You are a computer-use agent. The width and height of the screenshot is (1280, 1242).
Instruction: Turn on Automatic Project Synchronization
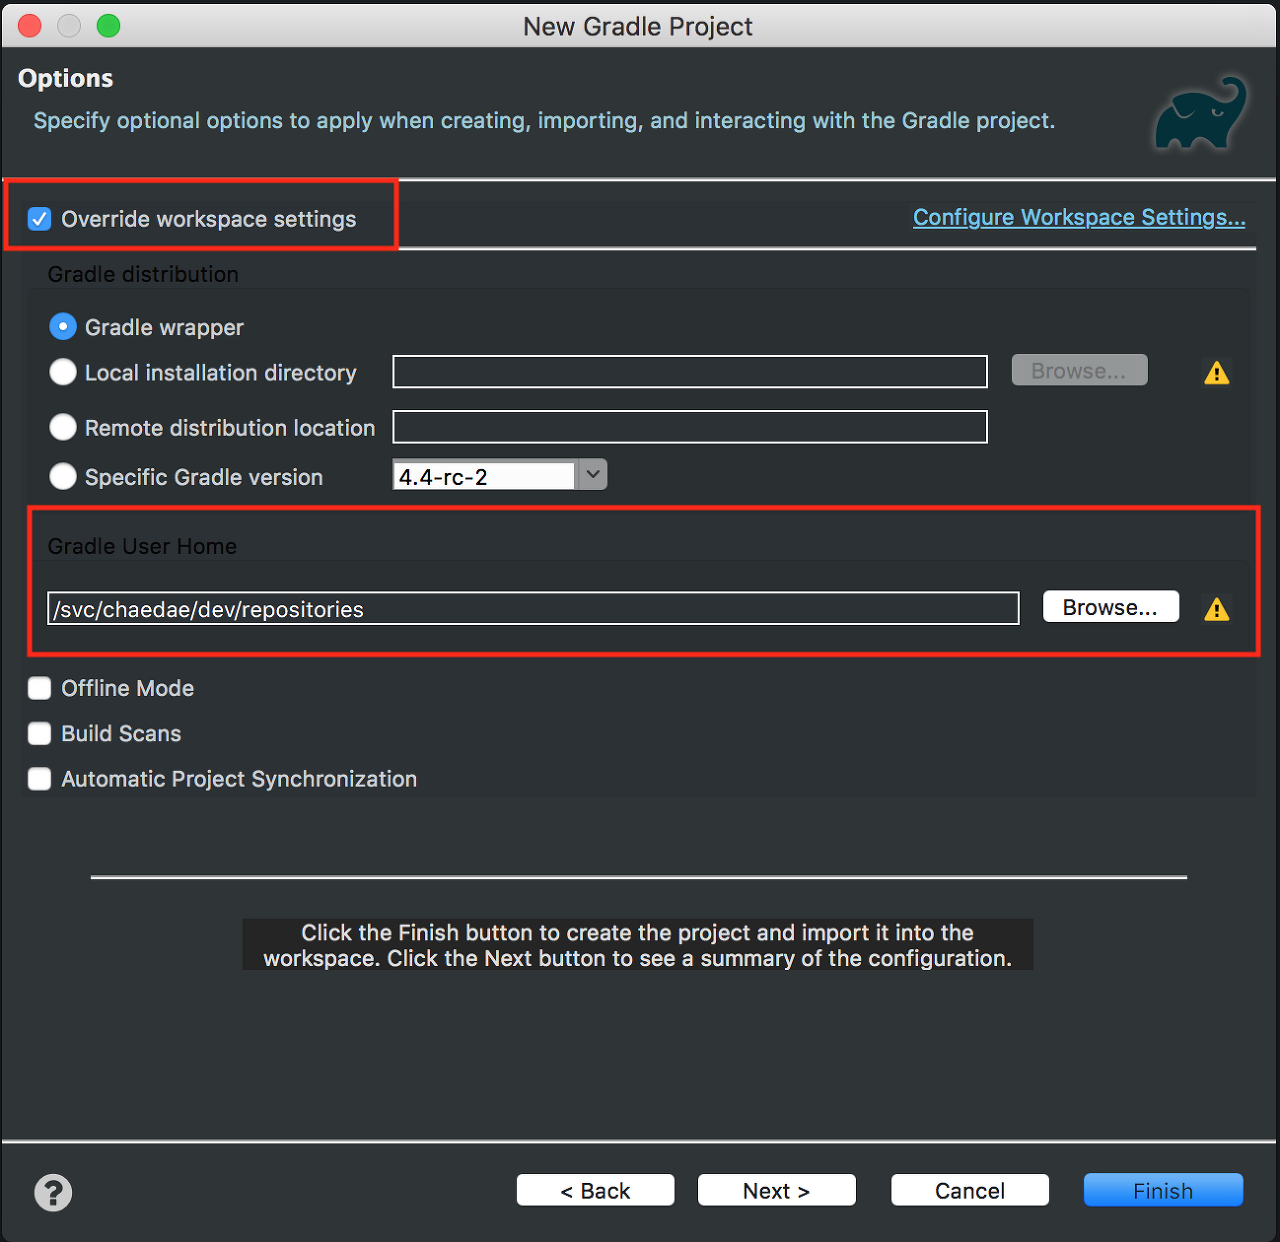coord(40,779)
